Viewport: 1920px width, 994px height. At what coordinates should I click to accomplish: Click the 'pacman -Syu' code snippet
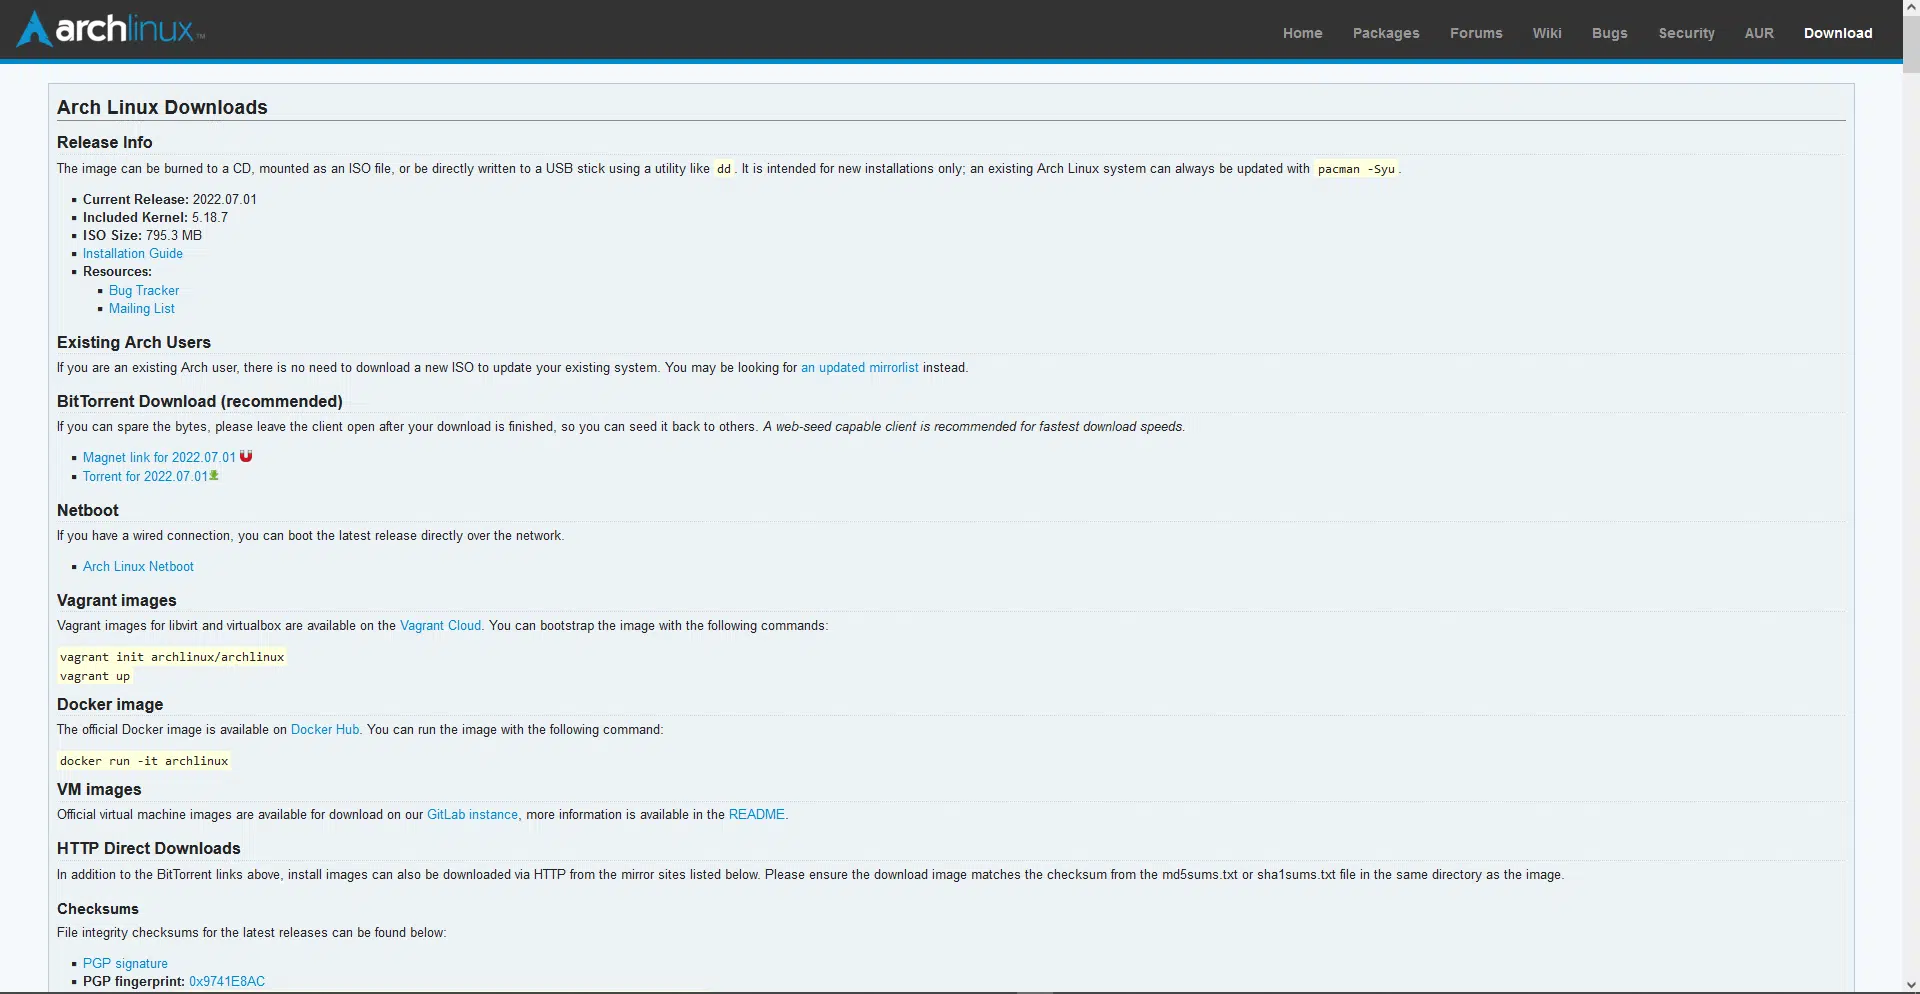click(x=1356, y=169)
